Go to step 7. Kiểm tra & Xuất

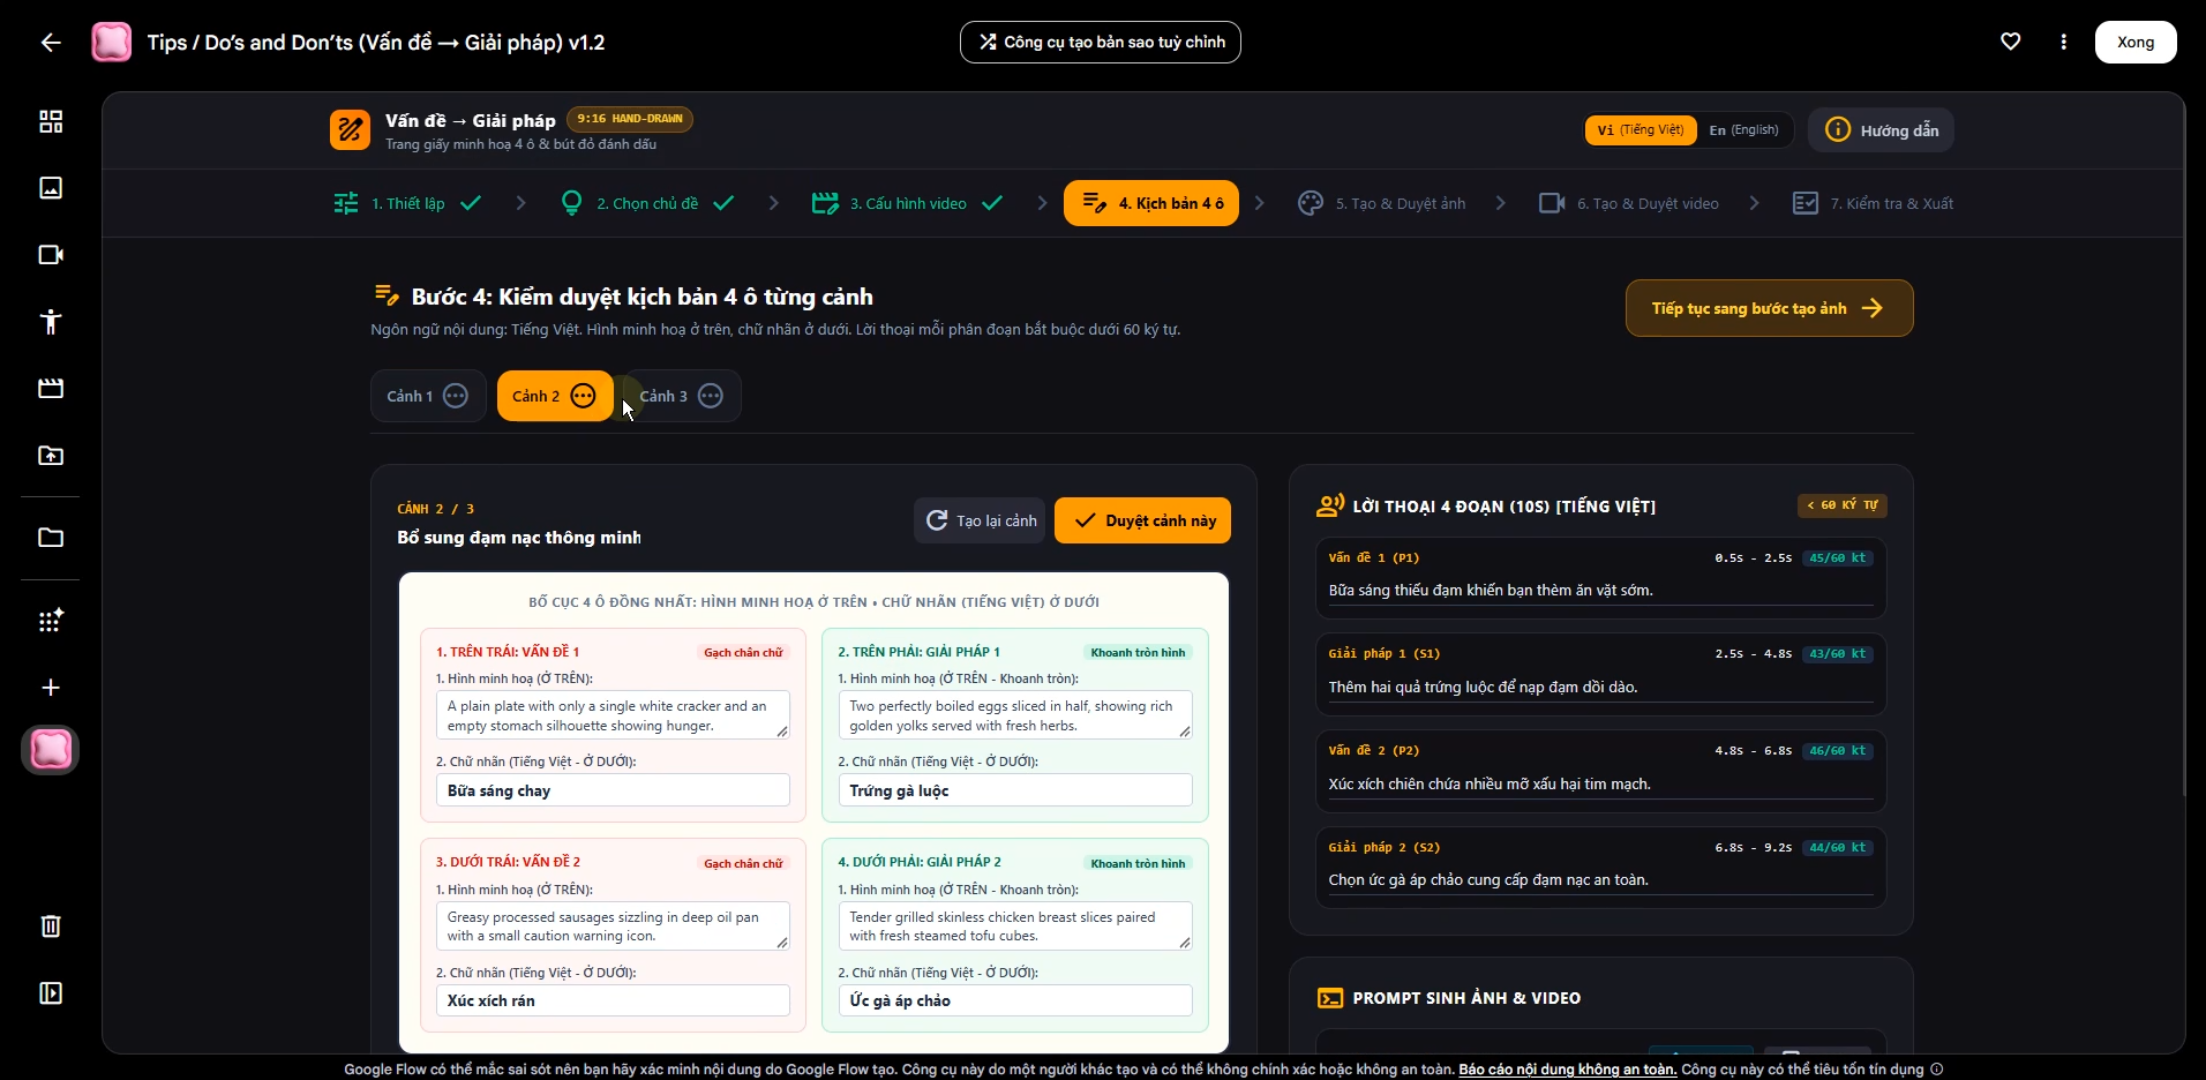(1872, 203)
